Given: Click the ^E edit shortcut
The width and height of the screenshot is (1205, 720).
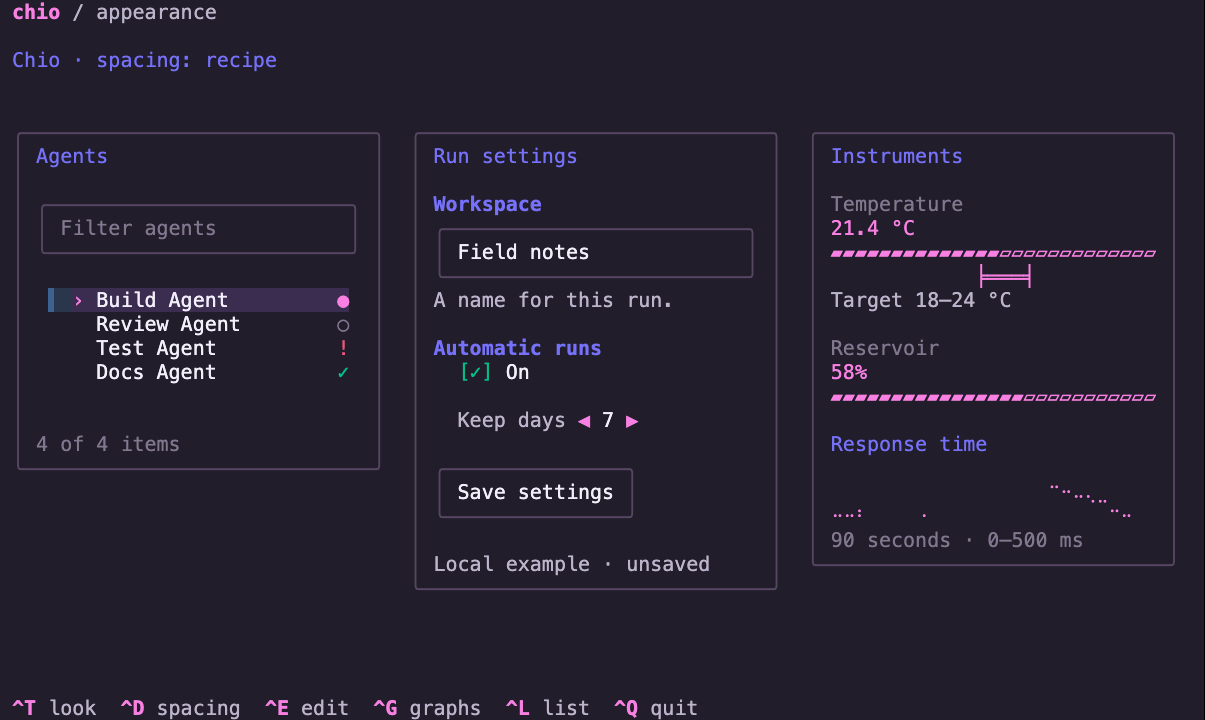Looking at the screenshot, I should pos(307,708).
